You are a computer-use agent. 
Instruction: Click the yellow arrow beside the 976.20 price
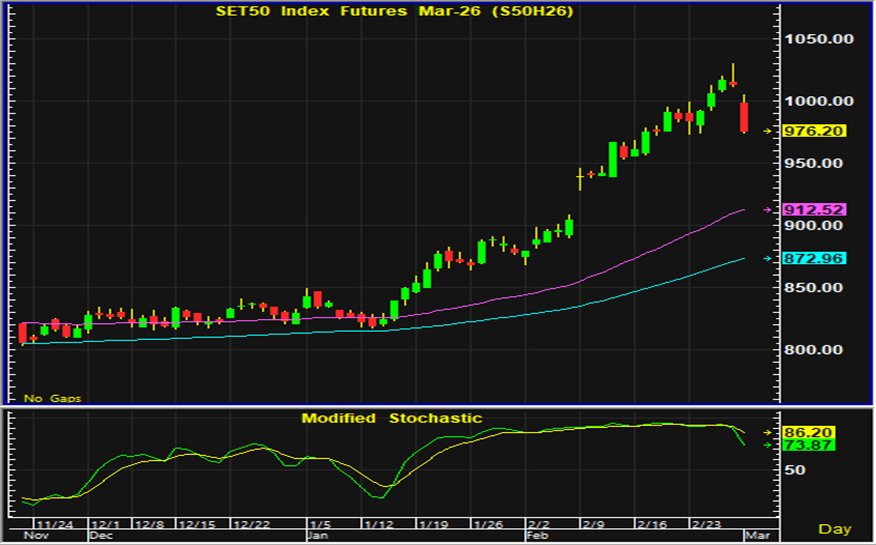coord(768,131)
